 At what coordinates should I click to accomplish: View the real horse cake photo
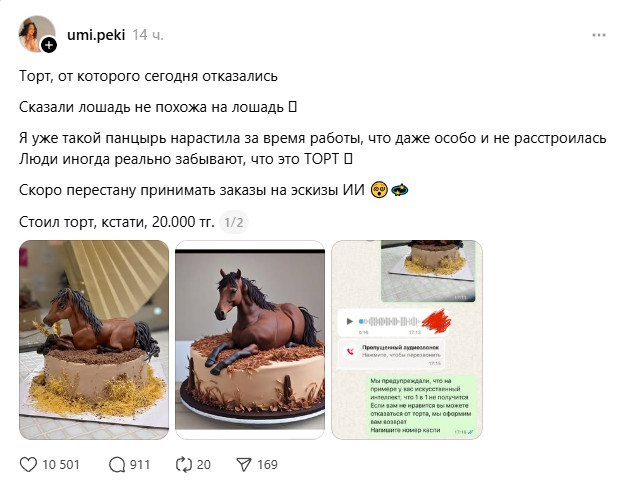click(x=94, y=339)
